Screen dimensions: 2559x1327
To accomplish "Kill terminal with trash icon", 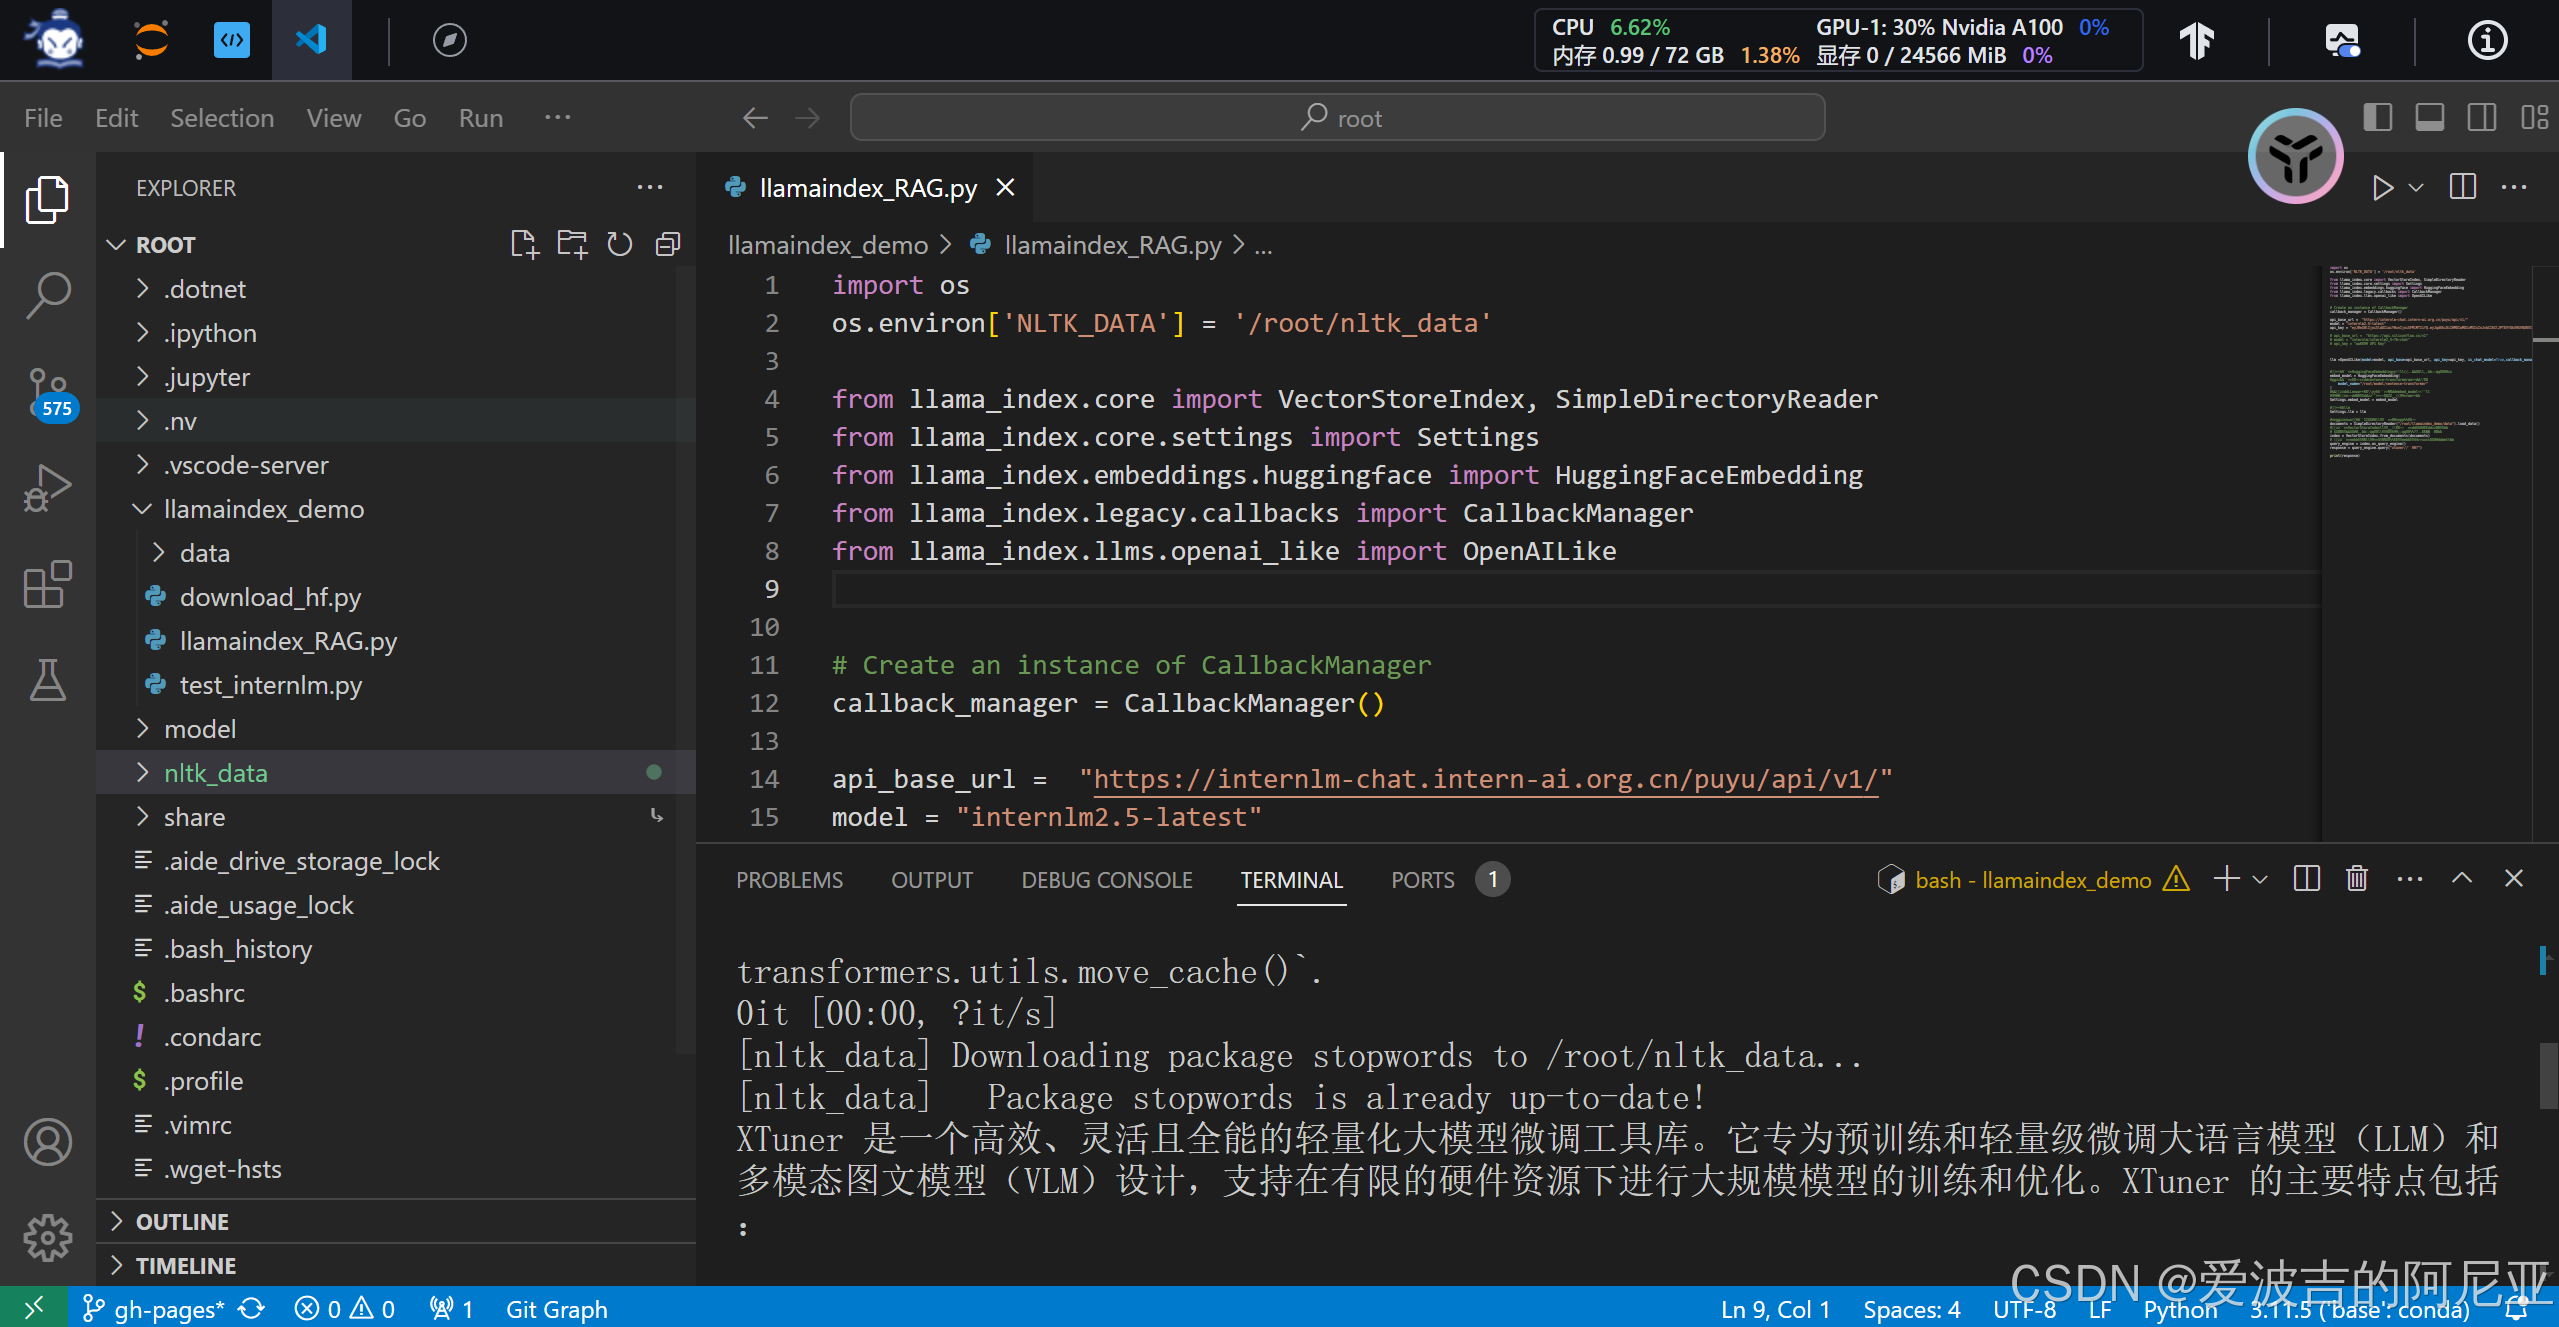I will click(2357, 879).
